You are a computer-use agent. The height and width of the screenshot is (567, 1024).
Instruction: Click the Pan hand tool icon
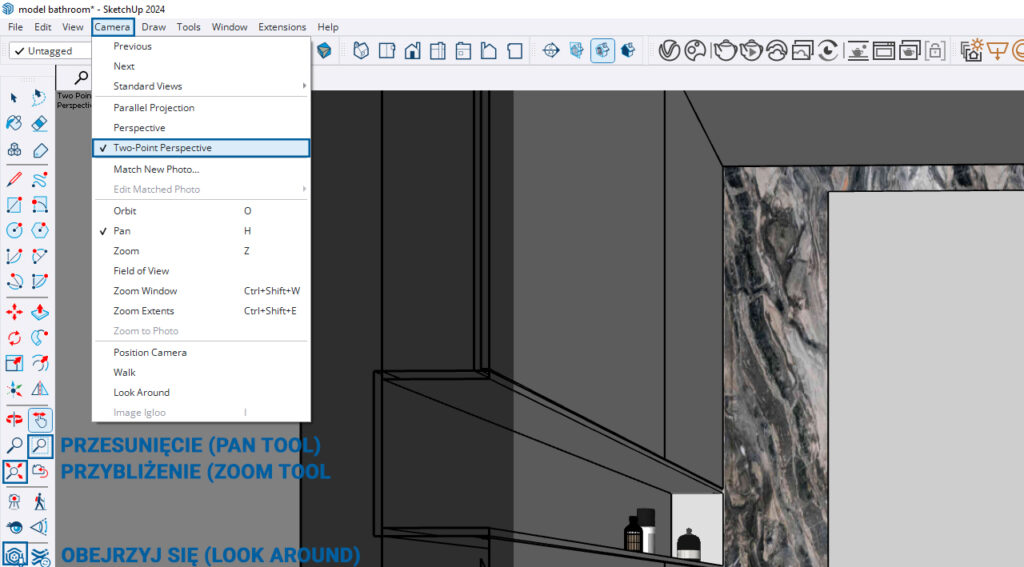coord(40,420)
